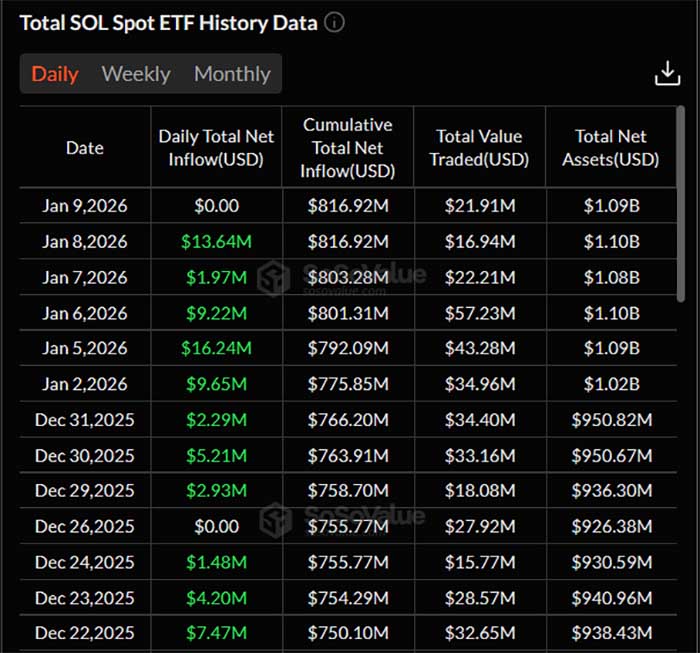
Task: Click the $2.93M daily inflow value
Action: tap(217, 491)
